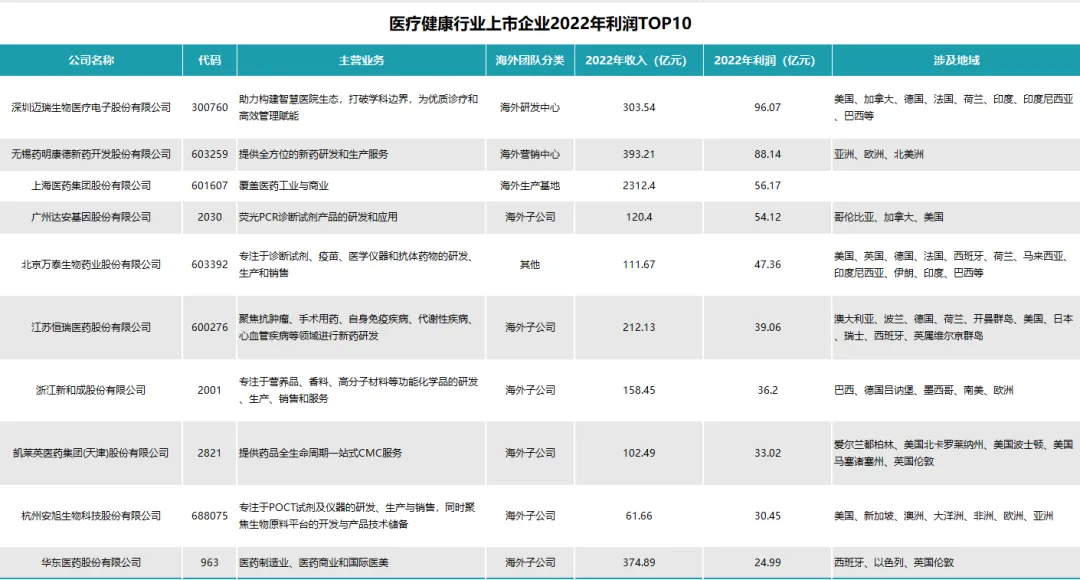Click the 涉及地域 column header
1080x580 pixels.
(x=956, y=60)
